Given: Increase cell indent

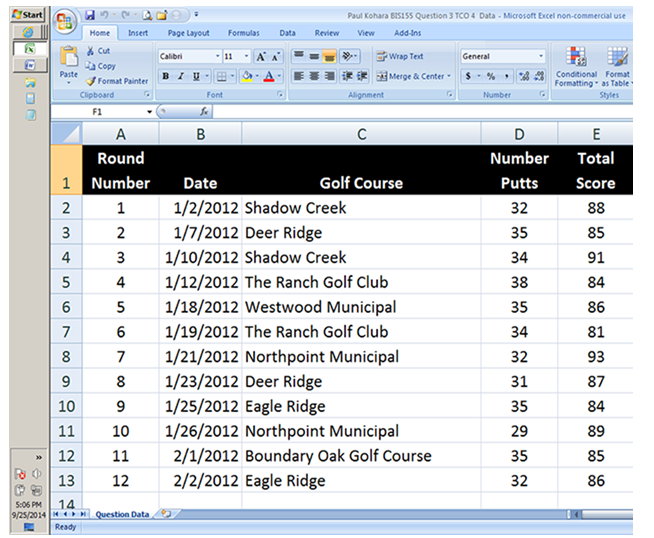Looking at the screenshot, I should click(362, 76).
